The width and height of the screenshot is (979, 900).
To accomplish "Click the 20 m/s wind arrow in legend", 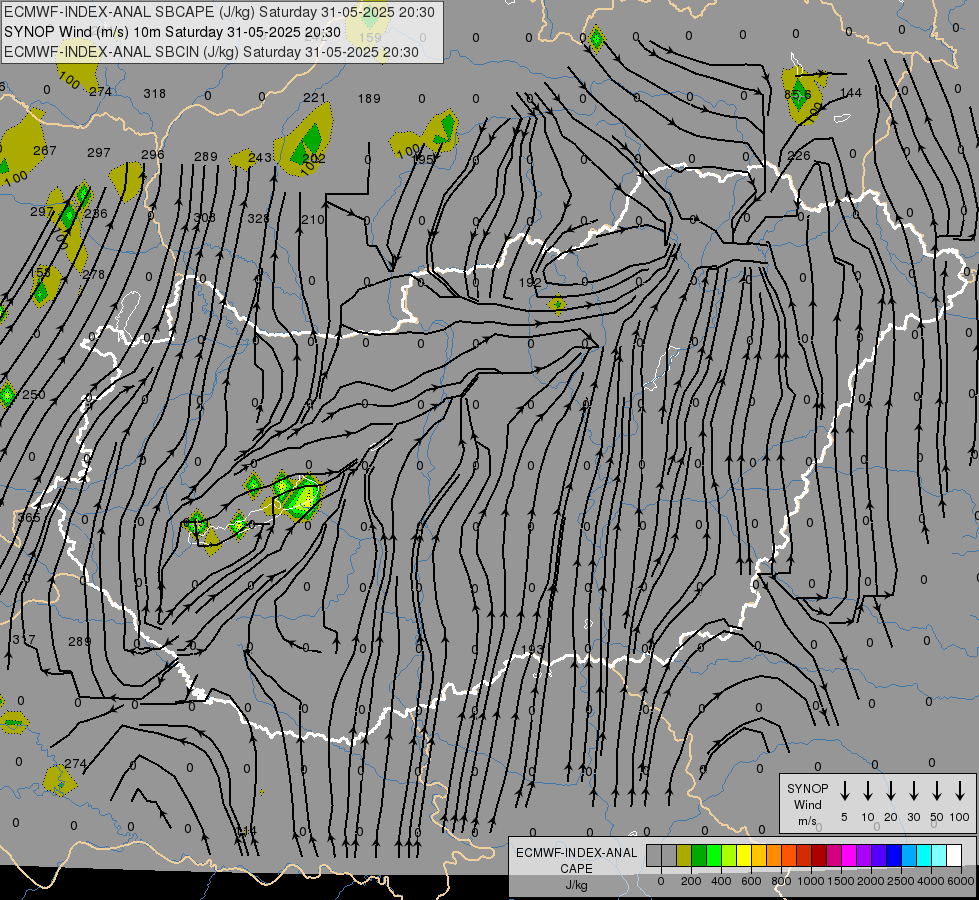I will (x=890, y=791).
